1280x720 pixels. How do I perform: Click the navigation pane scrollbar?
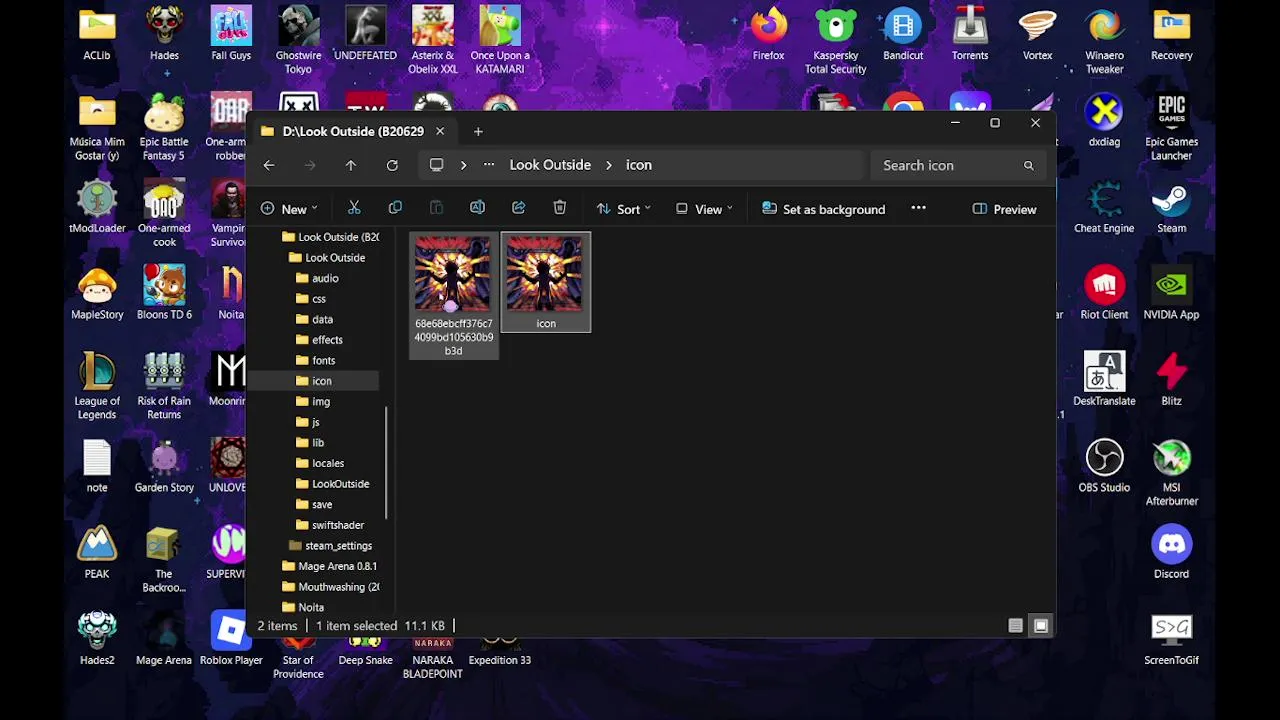pyautogui.click(x=386, y=462)
